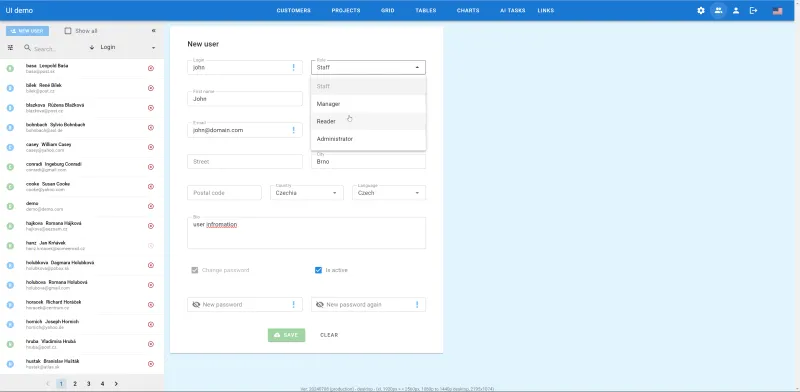Select Administrator role option
800x392 pixels.
[368, 139]
